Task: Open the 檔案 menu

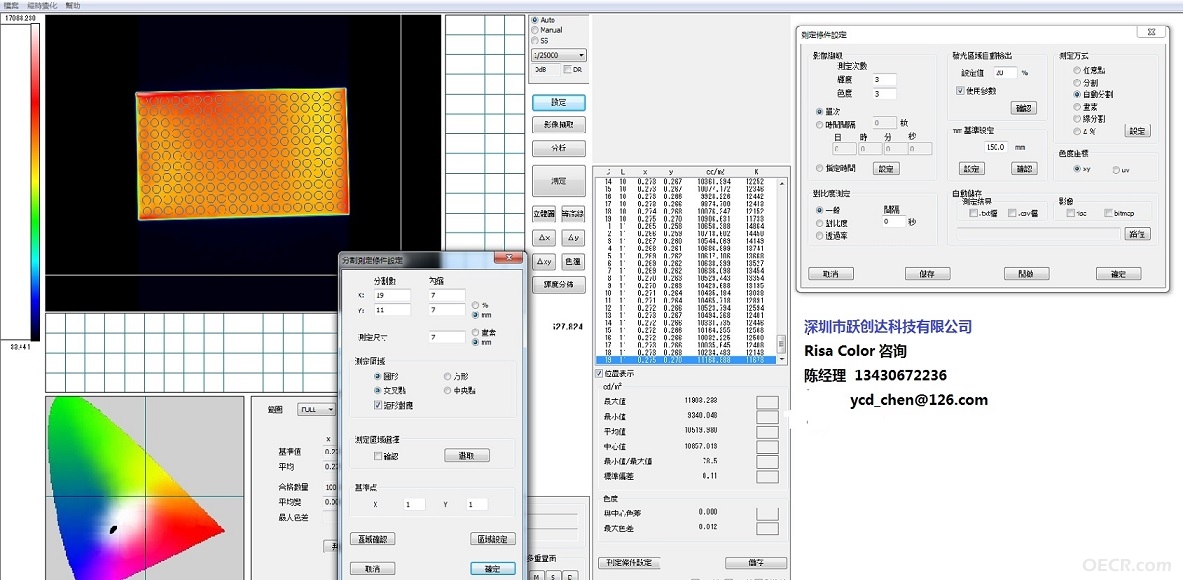Action: click(x=11, y=5)
